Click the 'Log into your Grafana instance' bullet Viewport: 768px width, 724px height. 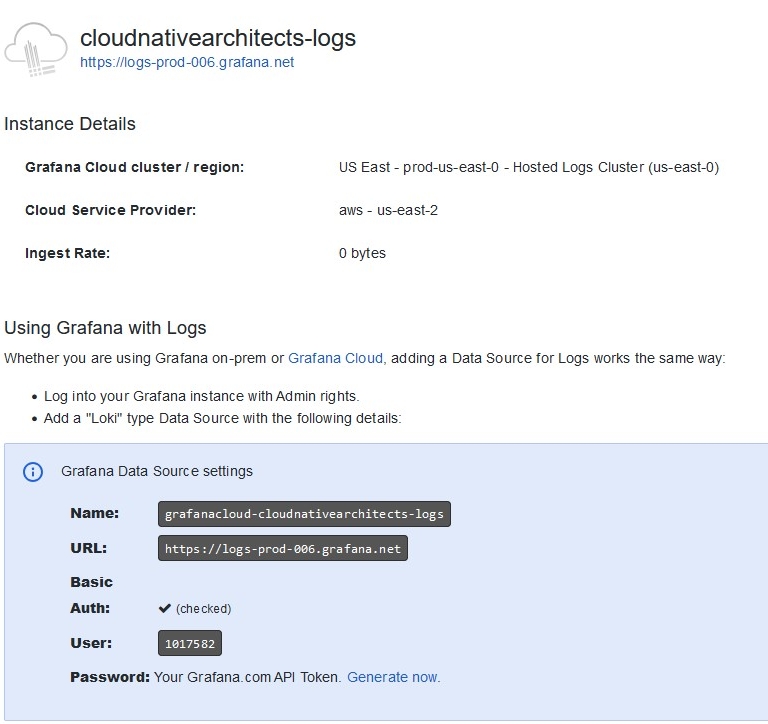click(202, 396)
